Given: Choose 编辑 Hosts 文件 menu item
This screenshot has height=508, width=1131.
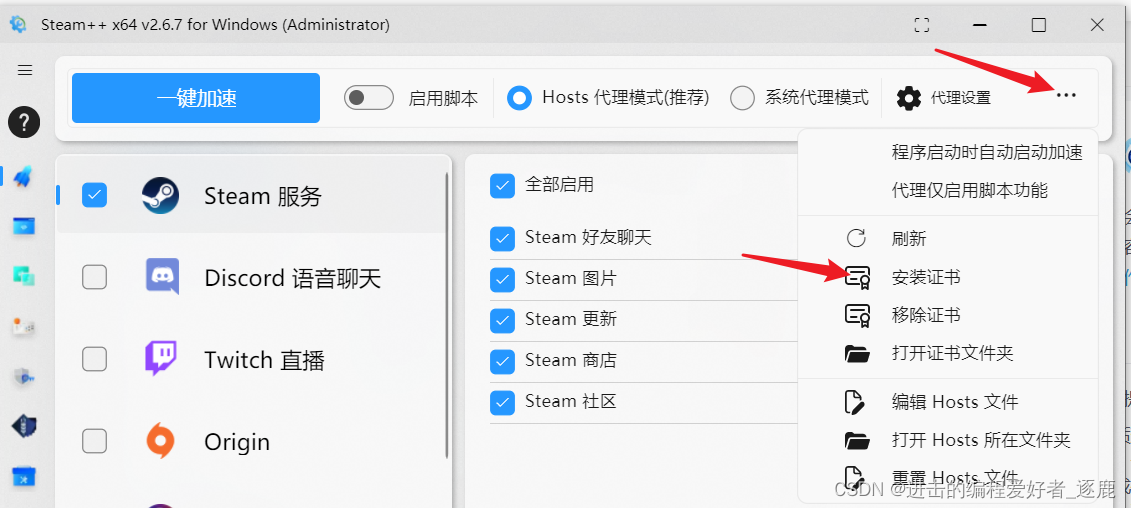Looking at the screenshot, I should [x=948, y=401].
